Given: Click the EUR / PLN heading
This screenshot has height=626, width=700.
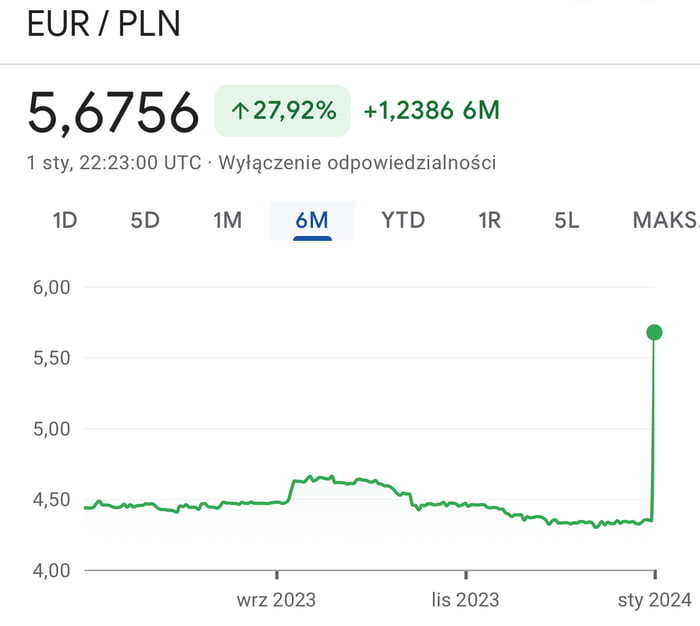Looking at the screenshot, I should tap(104, 24).
